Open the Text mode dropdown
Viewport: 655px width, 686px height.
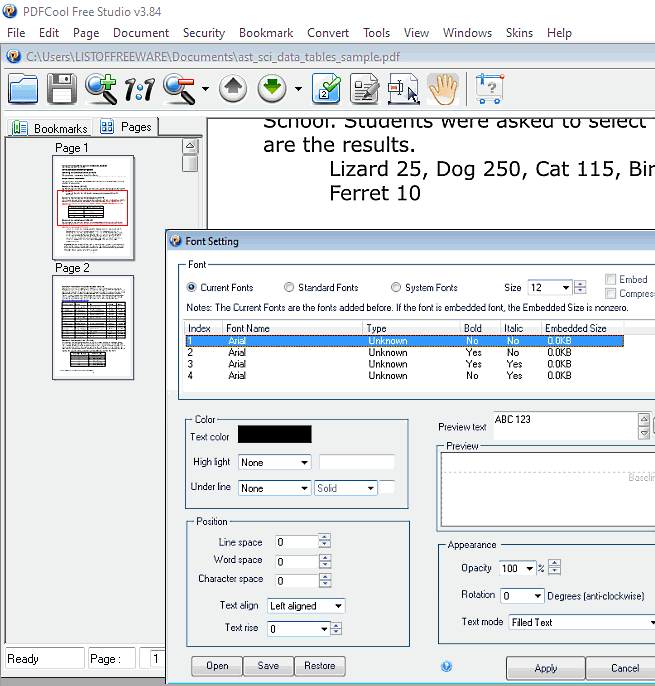(x=651, y=622)
